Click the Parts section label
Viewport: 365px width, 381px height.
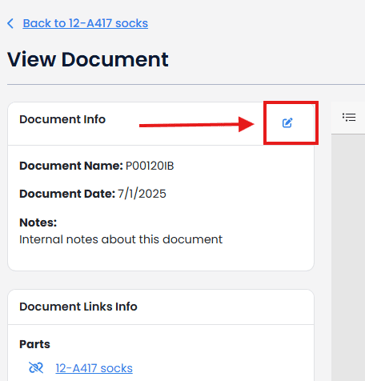click(35, 344)
